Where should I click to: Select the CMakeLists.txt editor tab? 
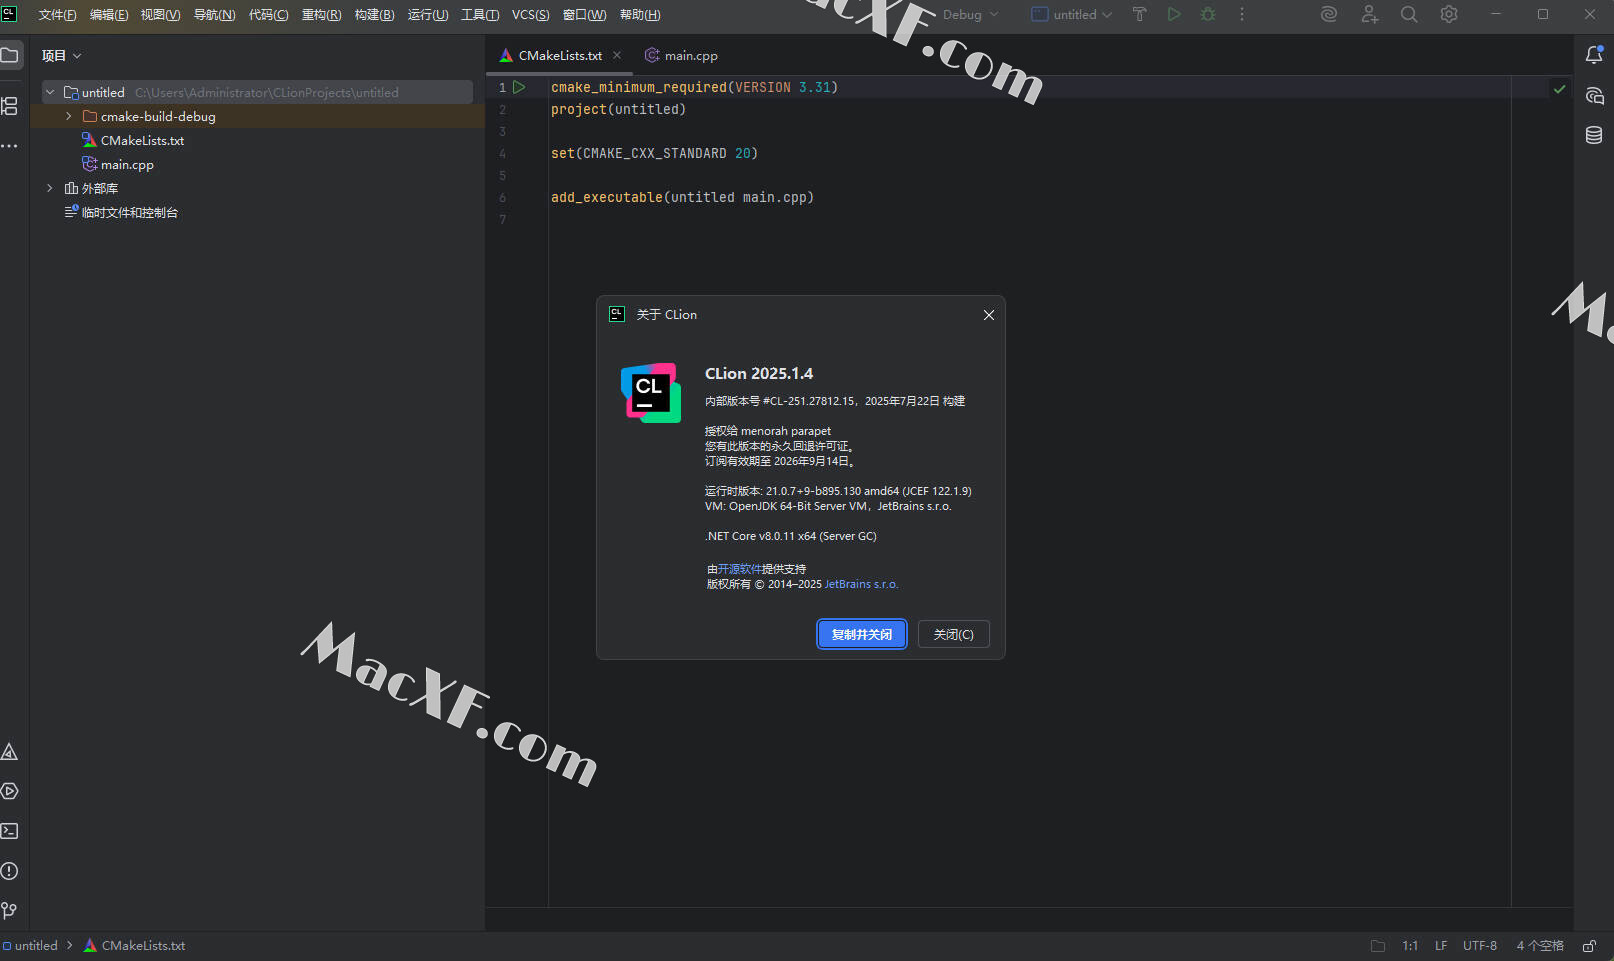click(x=559, y=55)
